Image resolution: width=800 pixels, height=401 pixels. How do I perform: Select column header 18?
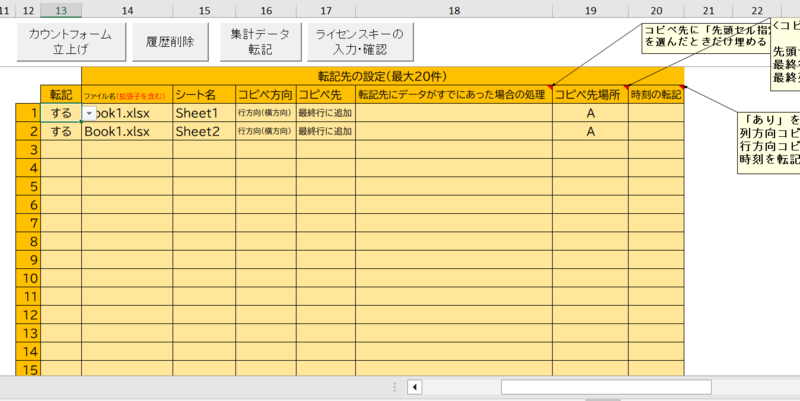pos(454,9)
